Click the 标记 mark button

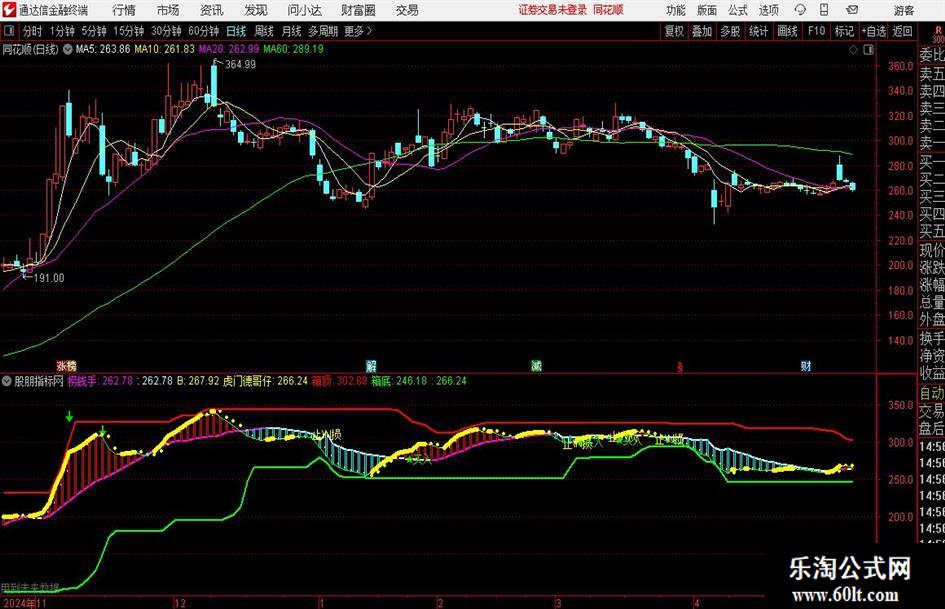(x=844, y=31)
